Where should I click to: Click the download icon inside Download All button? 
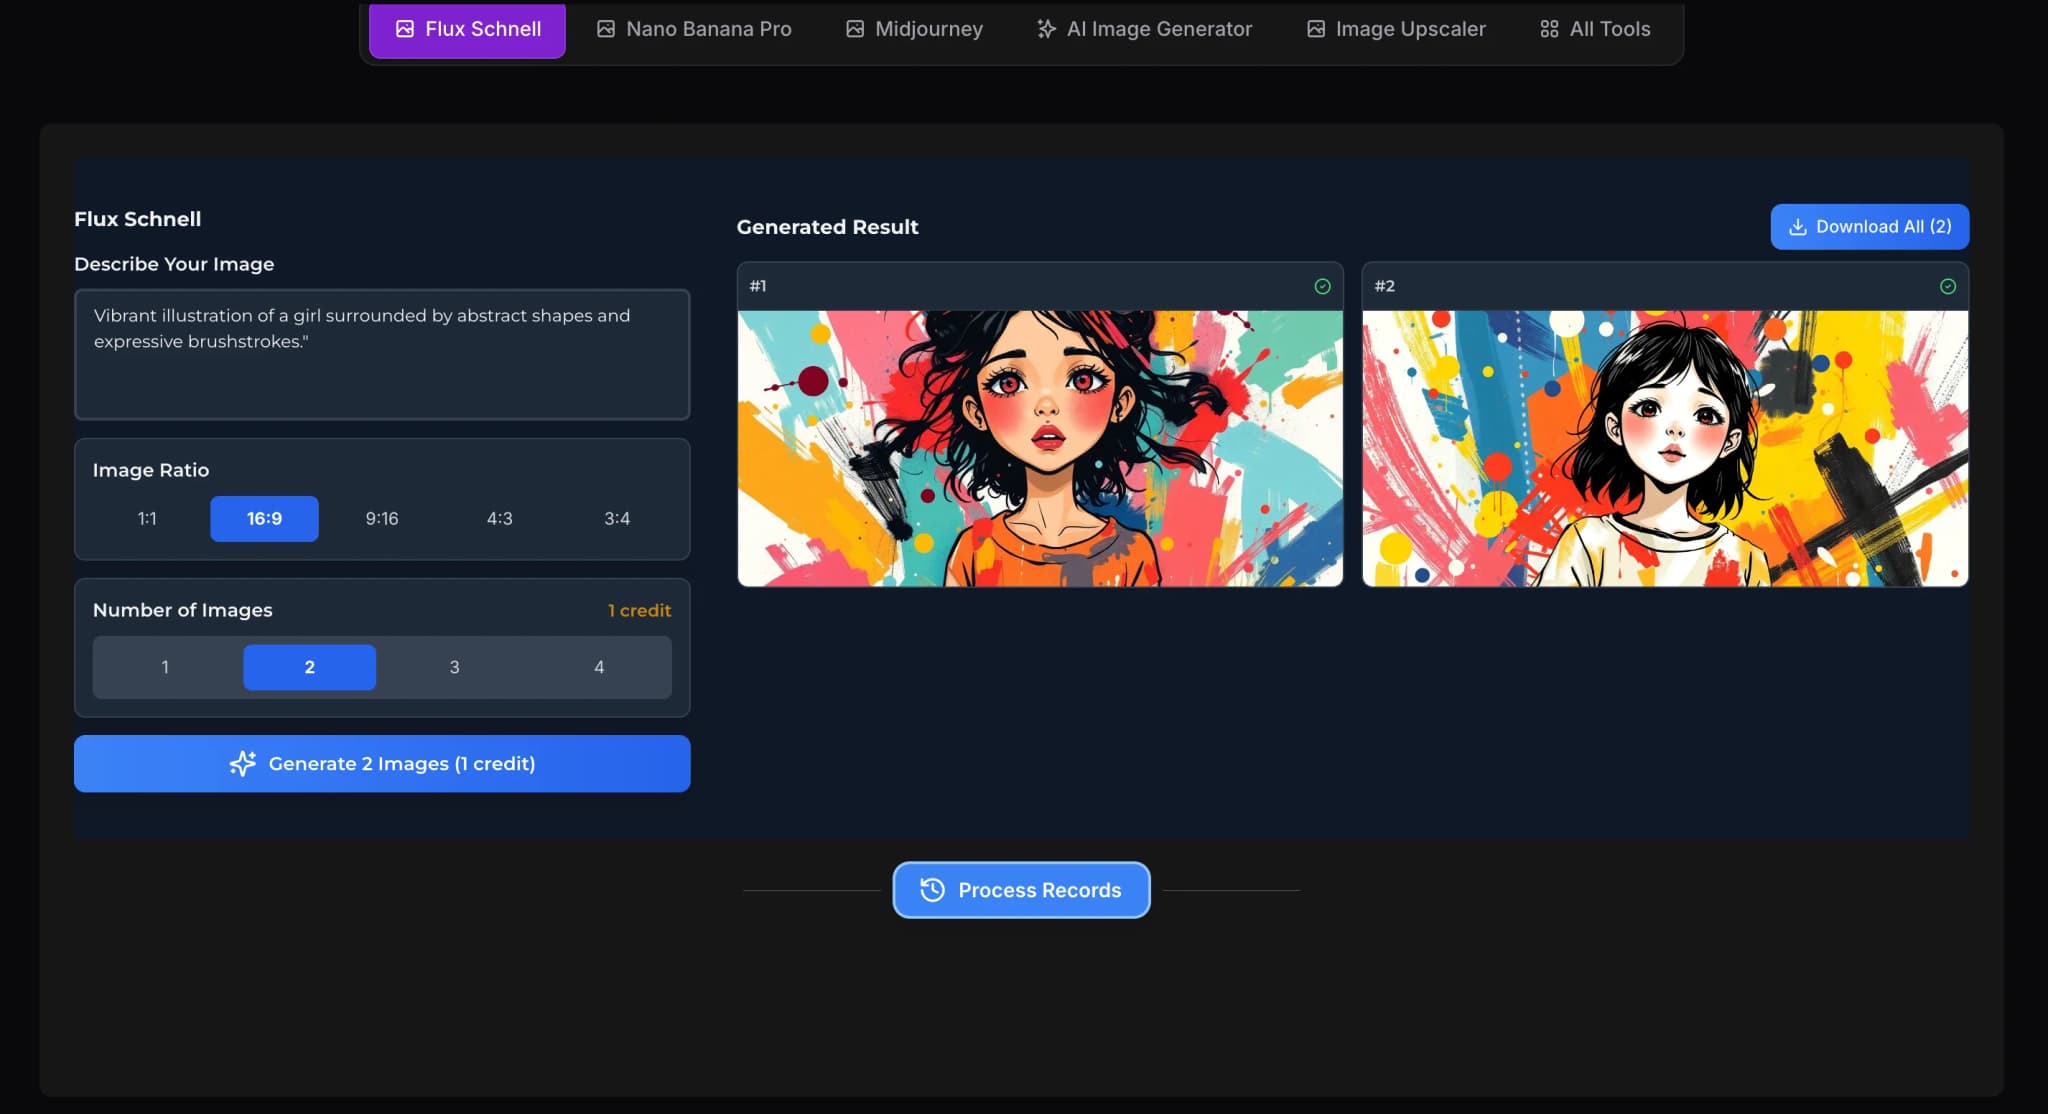pyautogui.click(x=1798, y=226)
